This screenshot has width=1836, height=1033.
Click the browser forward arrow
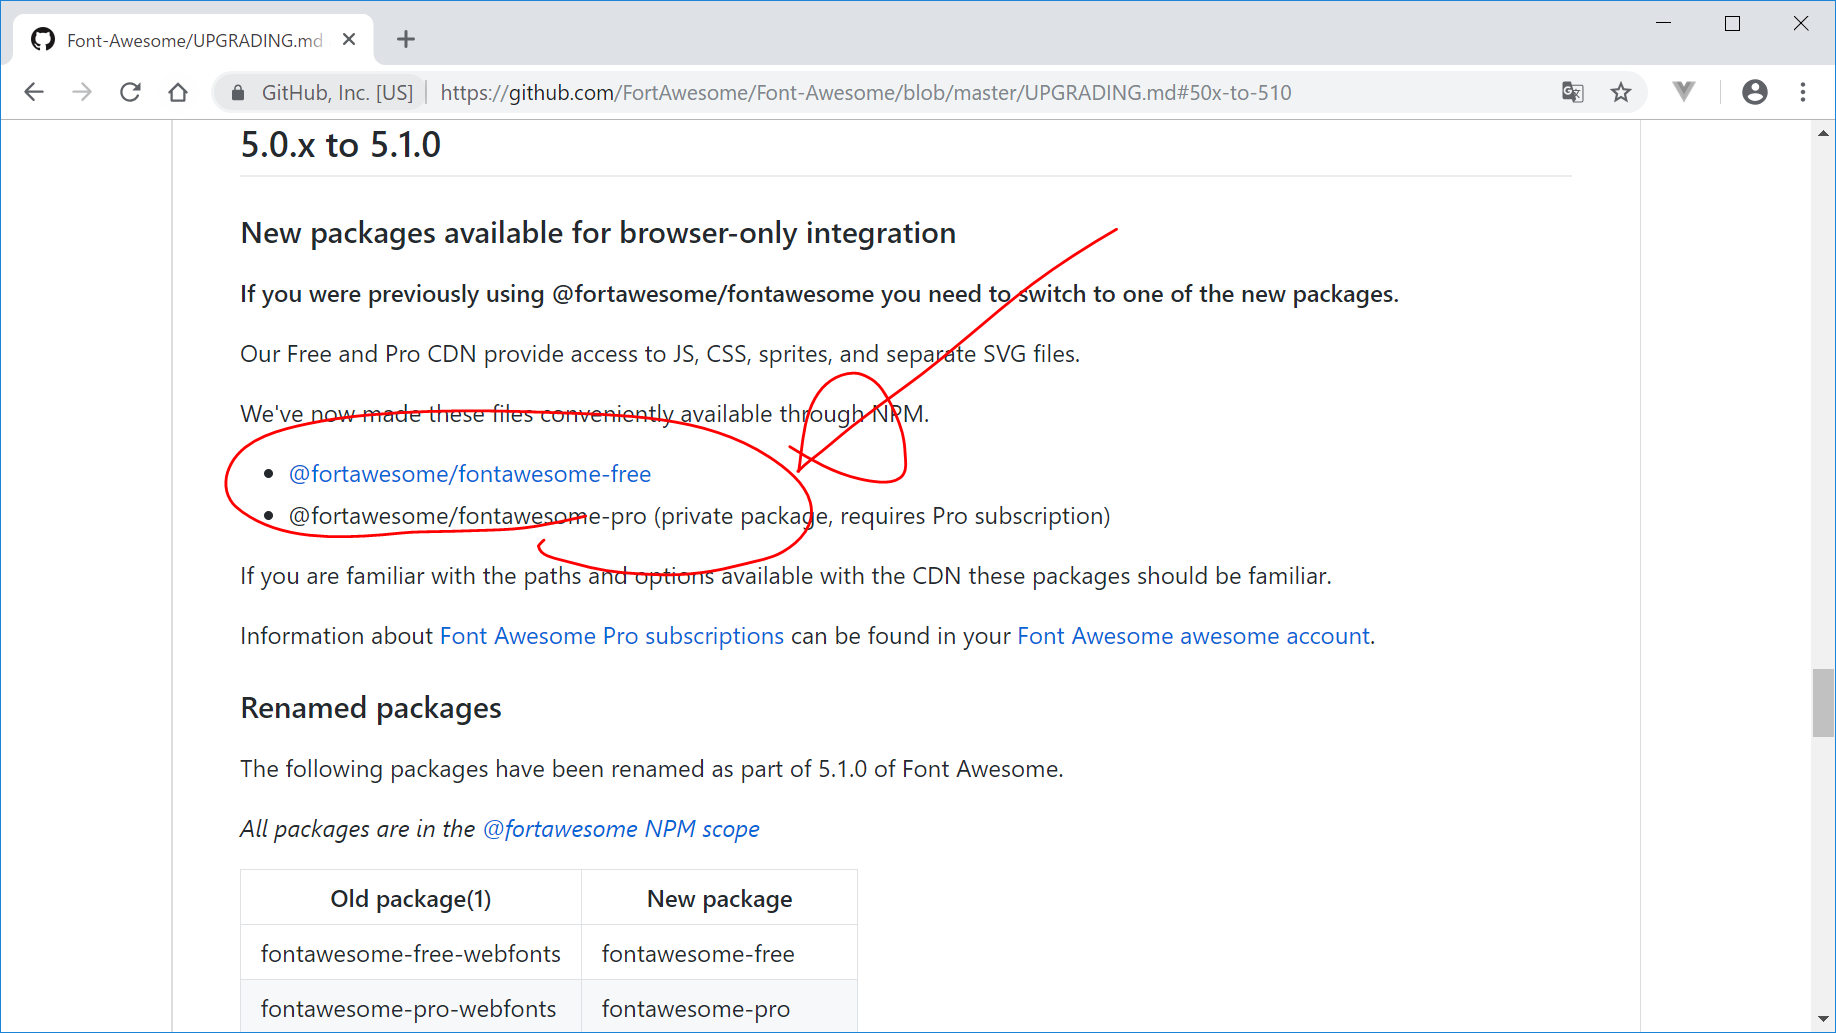(x=82, y=92)
